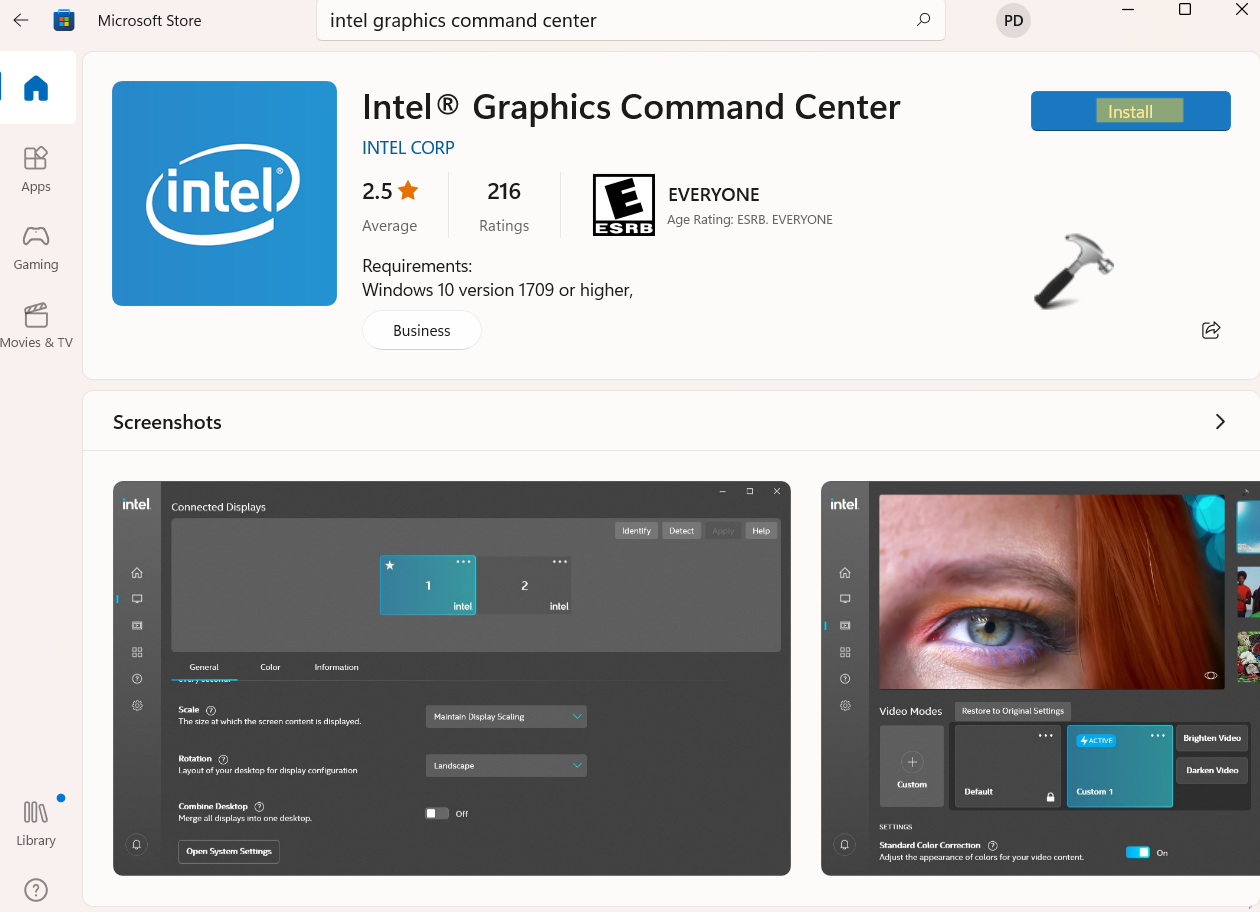Open the Connected Displays screenshot thumbnail
Image resolution: width=1260 pixels, height=912 pixels.
point(452,678)
